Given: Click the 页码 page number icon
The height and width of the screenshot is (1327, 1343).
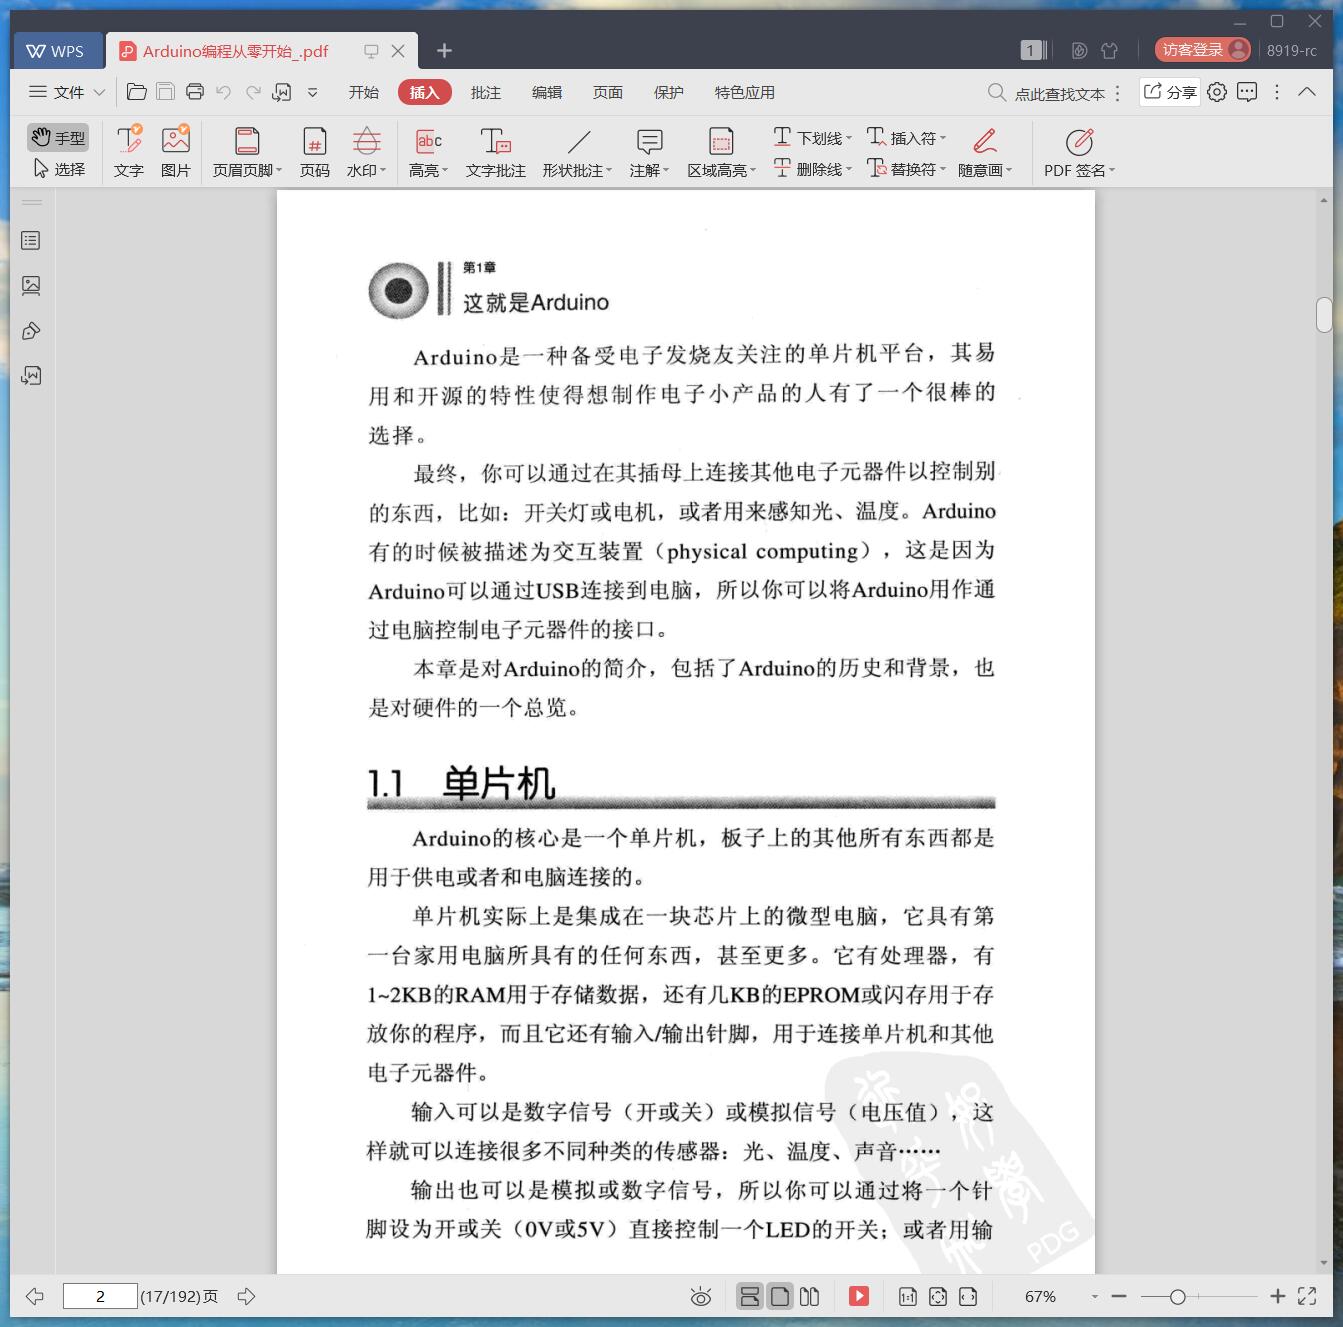Looking at the screenshot, I should pyautogui.click(x=315, y=151).
